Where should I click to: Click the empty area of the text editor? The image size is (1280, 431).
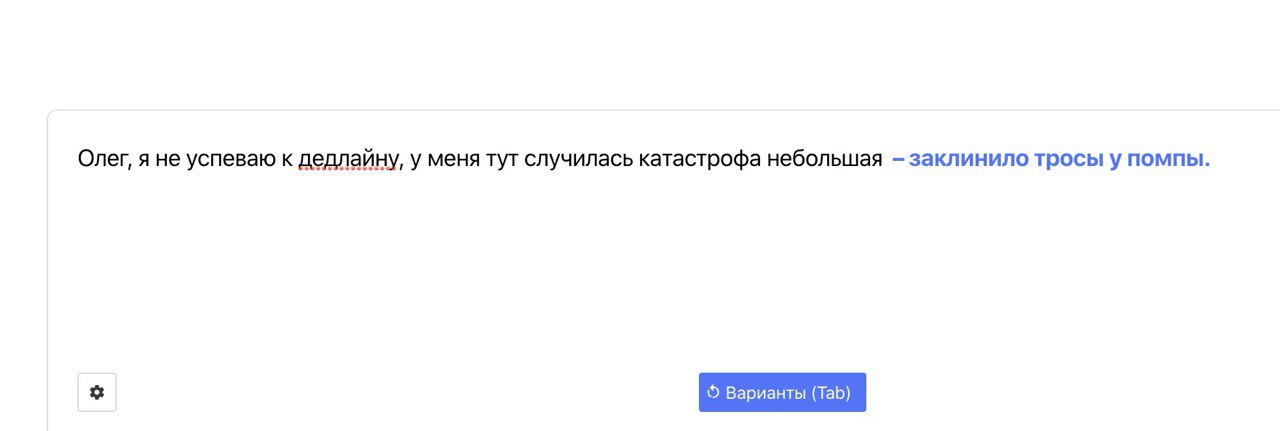[660, 270]
